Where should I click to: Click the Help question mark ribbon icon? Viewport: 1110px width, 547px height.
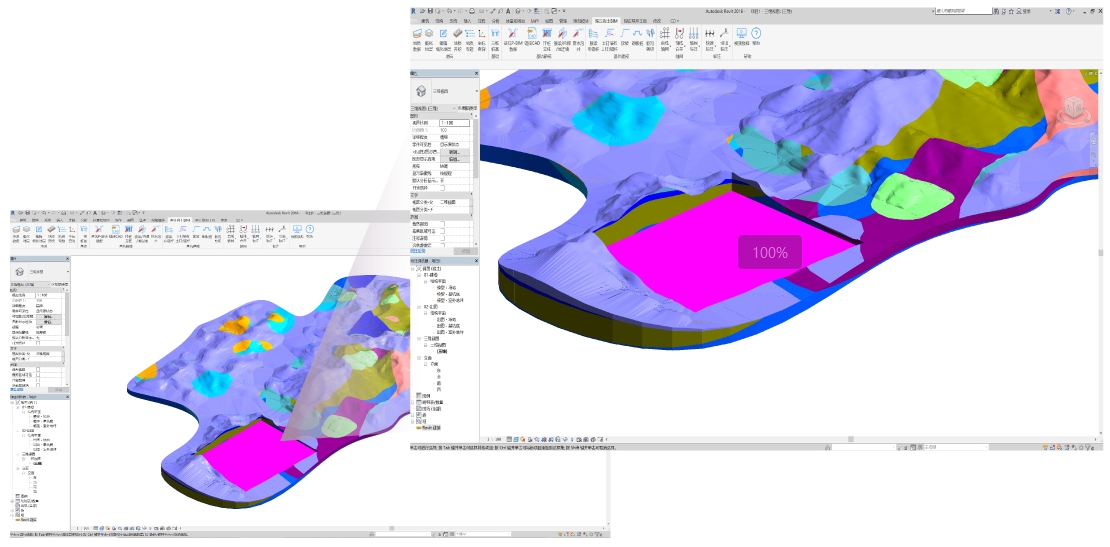[756, 34]
